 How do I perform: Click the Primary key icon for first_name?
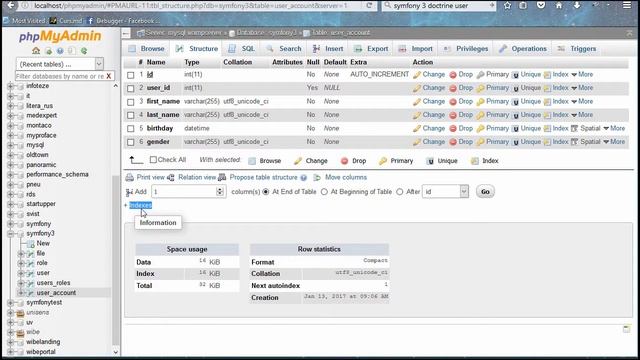[x=480, y=102]
